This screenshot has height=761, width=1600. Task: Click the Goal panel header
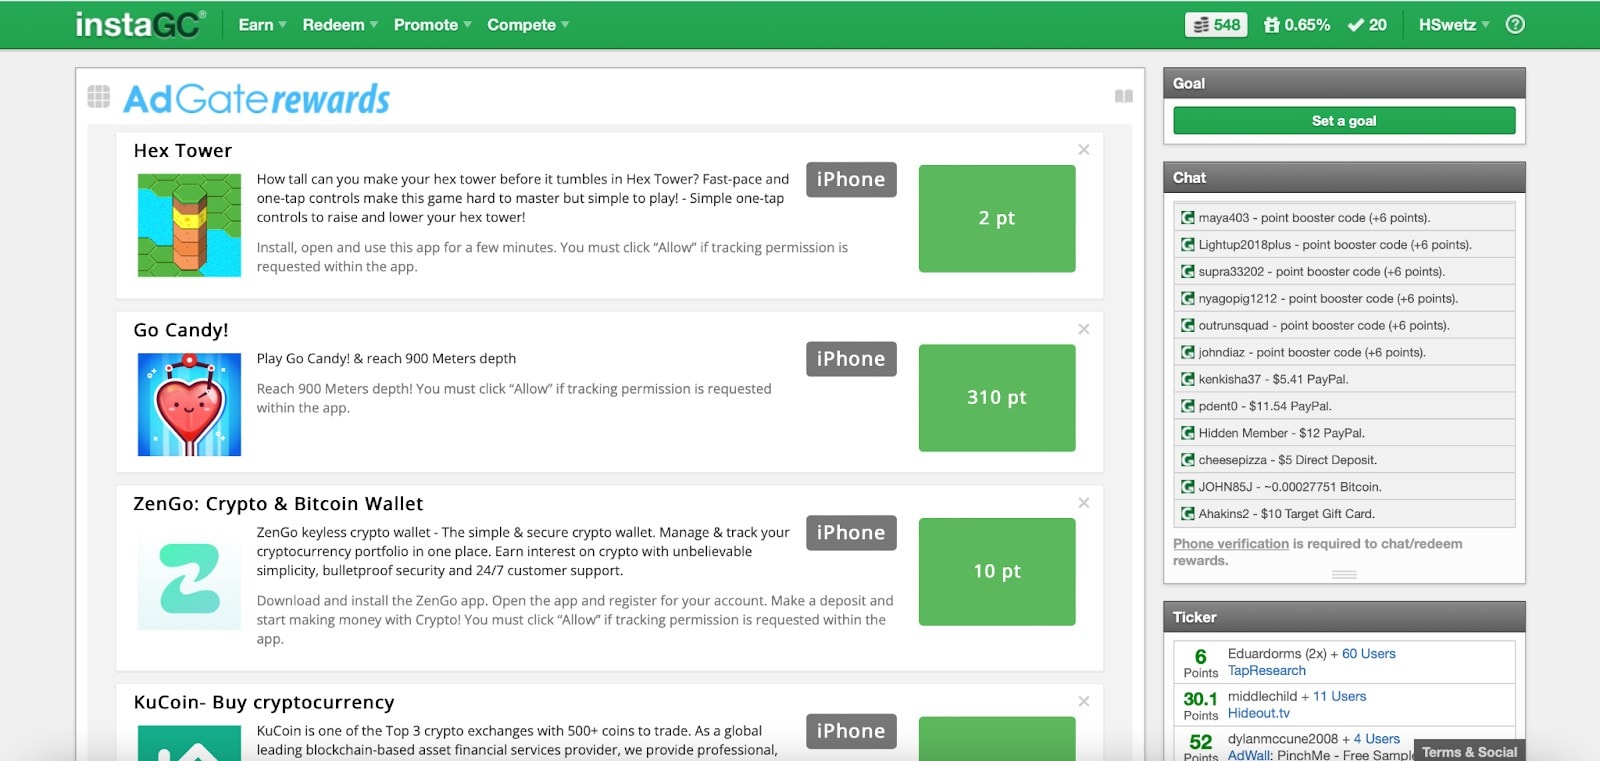click(x=1344, y=83)
